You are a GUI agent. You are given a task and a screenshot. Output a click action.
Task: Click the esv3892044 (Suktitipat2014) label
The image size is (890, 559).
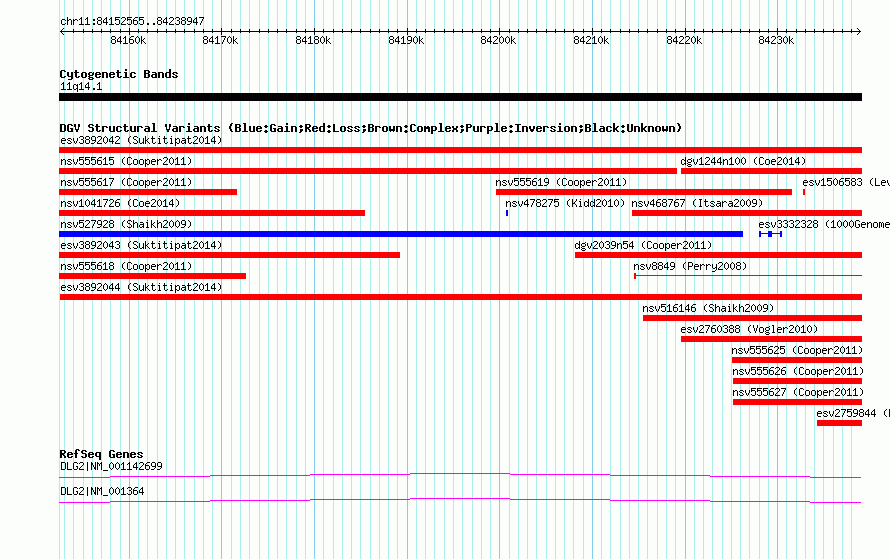point(141,287)
